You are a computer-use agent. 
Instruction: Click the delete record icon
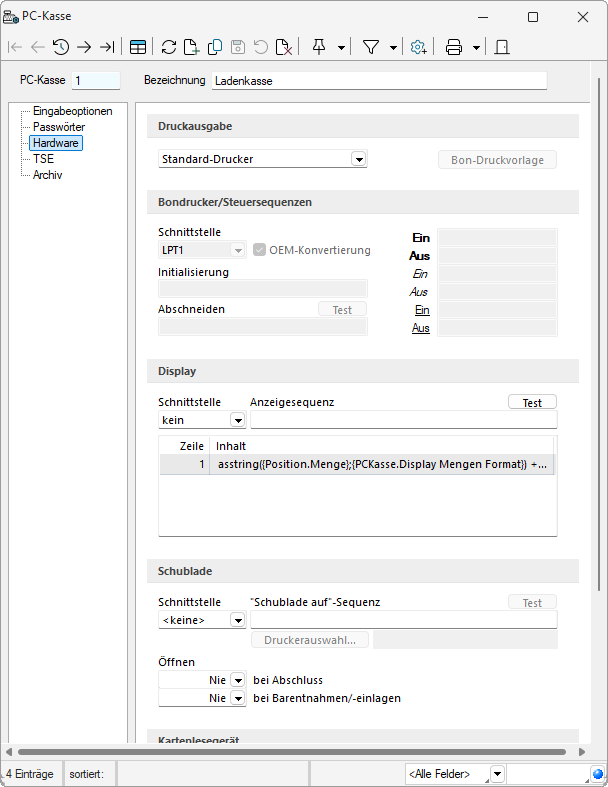coord(284,47)
